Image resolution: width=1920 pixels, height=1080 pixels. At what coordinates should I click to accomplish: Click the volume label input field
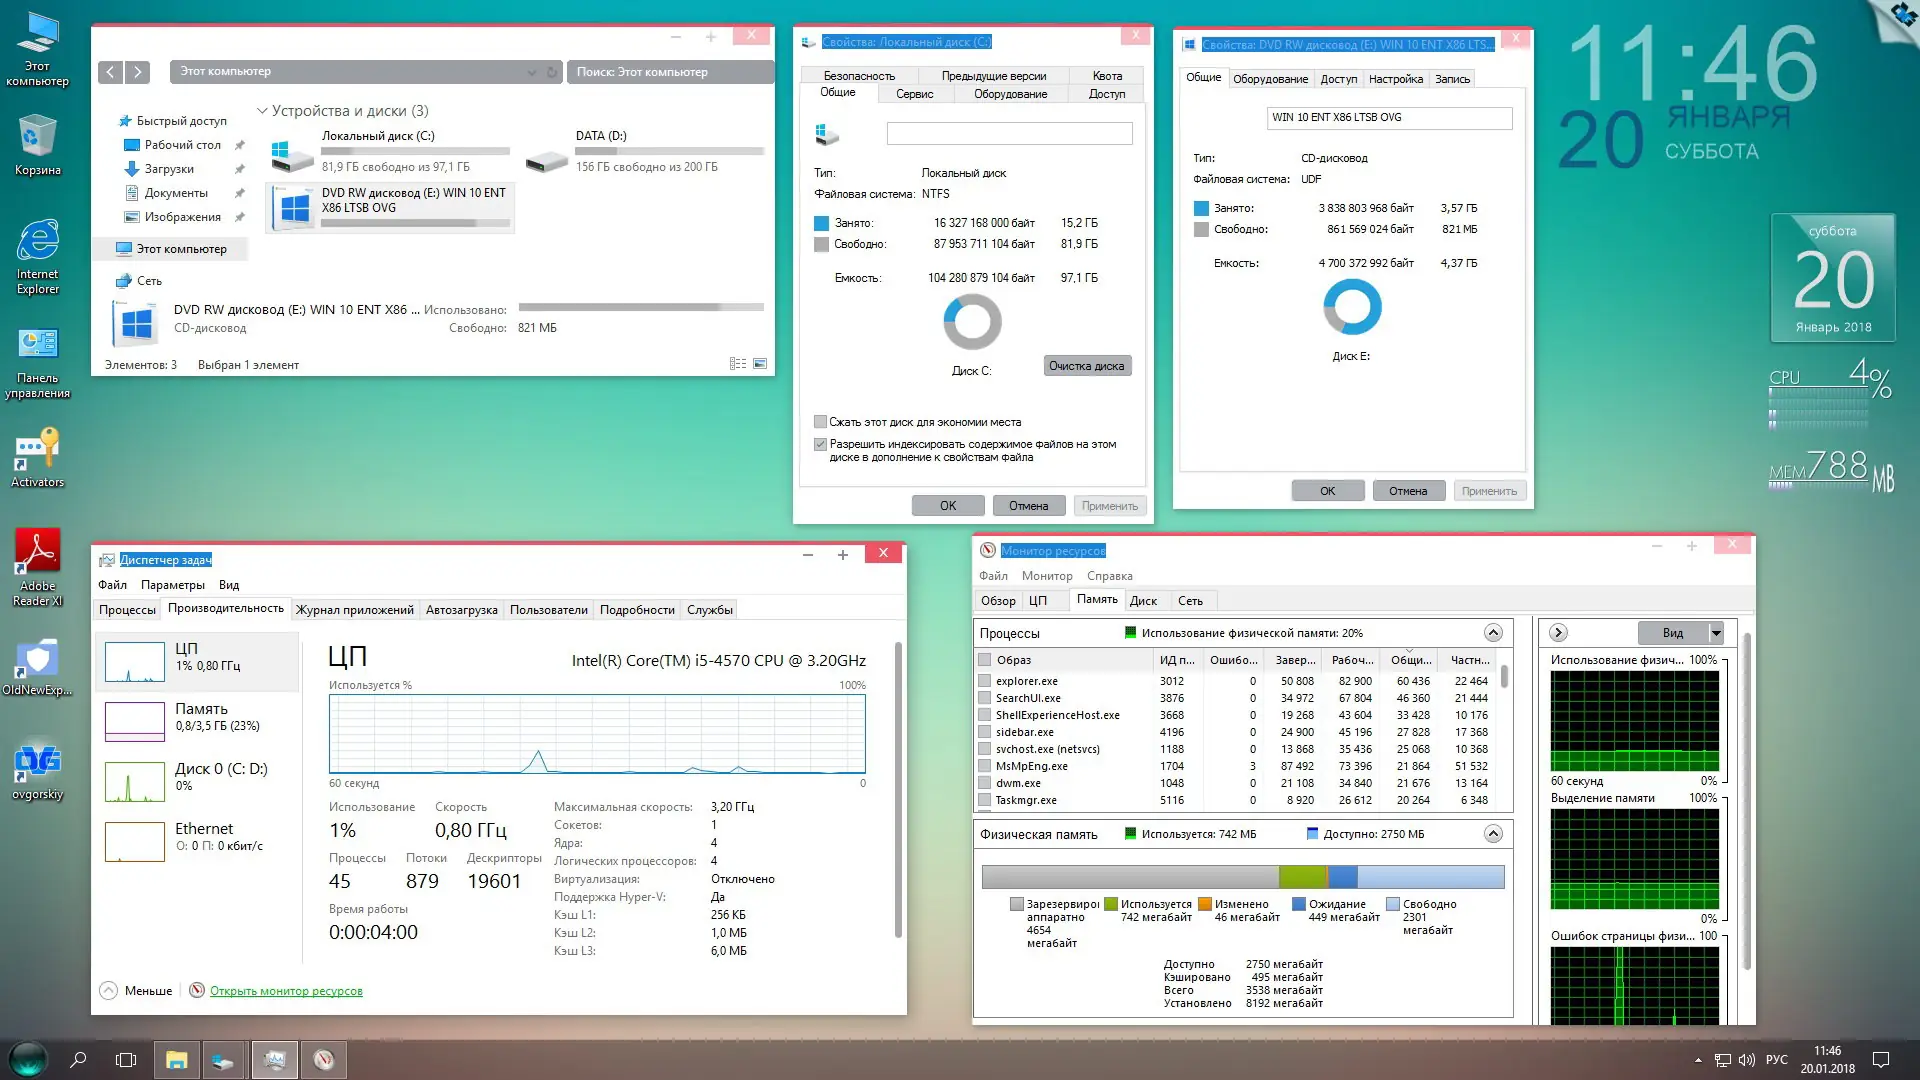click(x=1009, y=134)
